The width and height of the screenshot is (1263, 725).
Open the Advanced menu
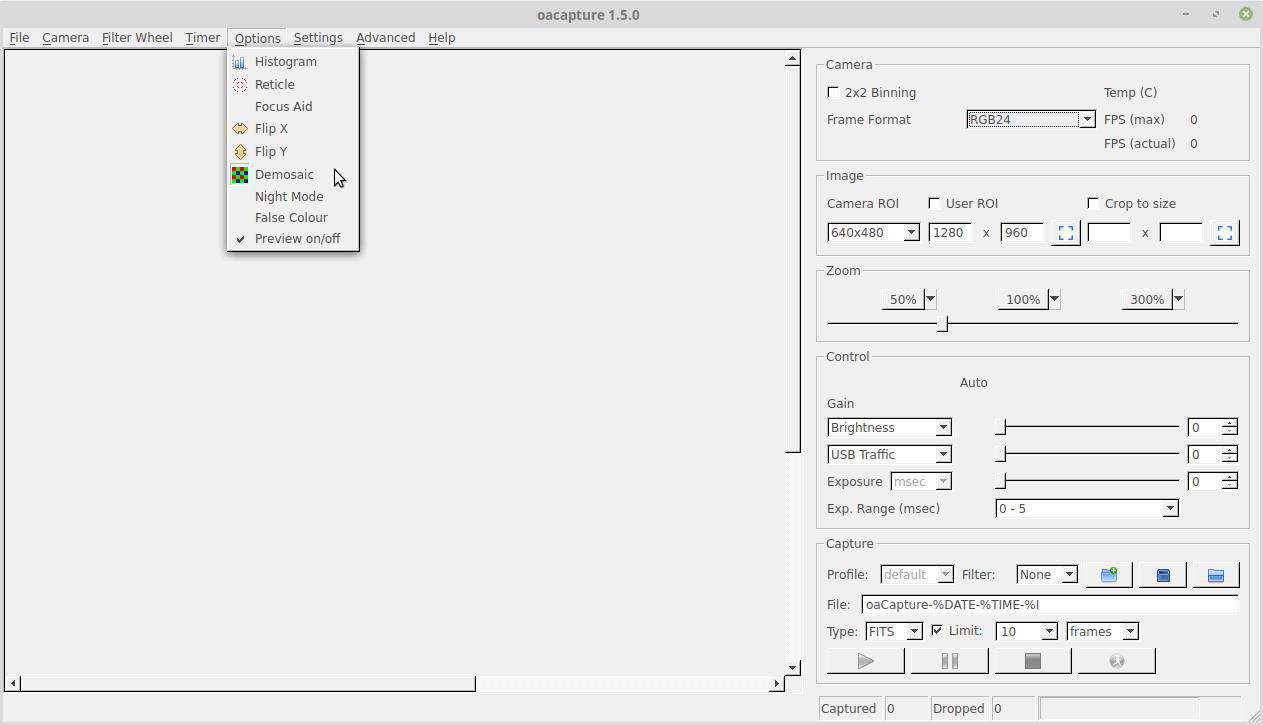tap(386, 38)
